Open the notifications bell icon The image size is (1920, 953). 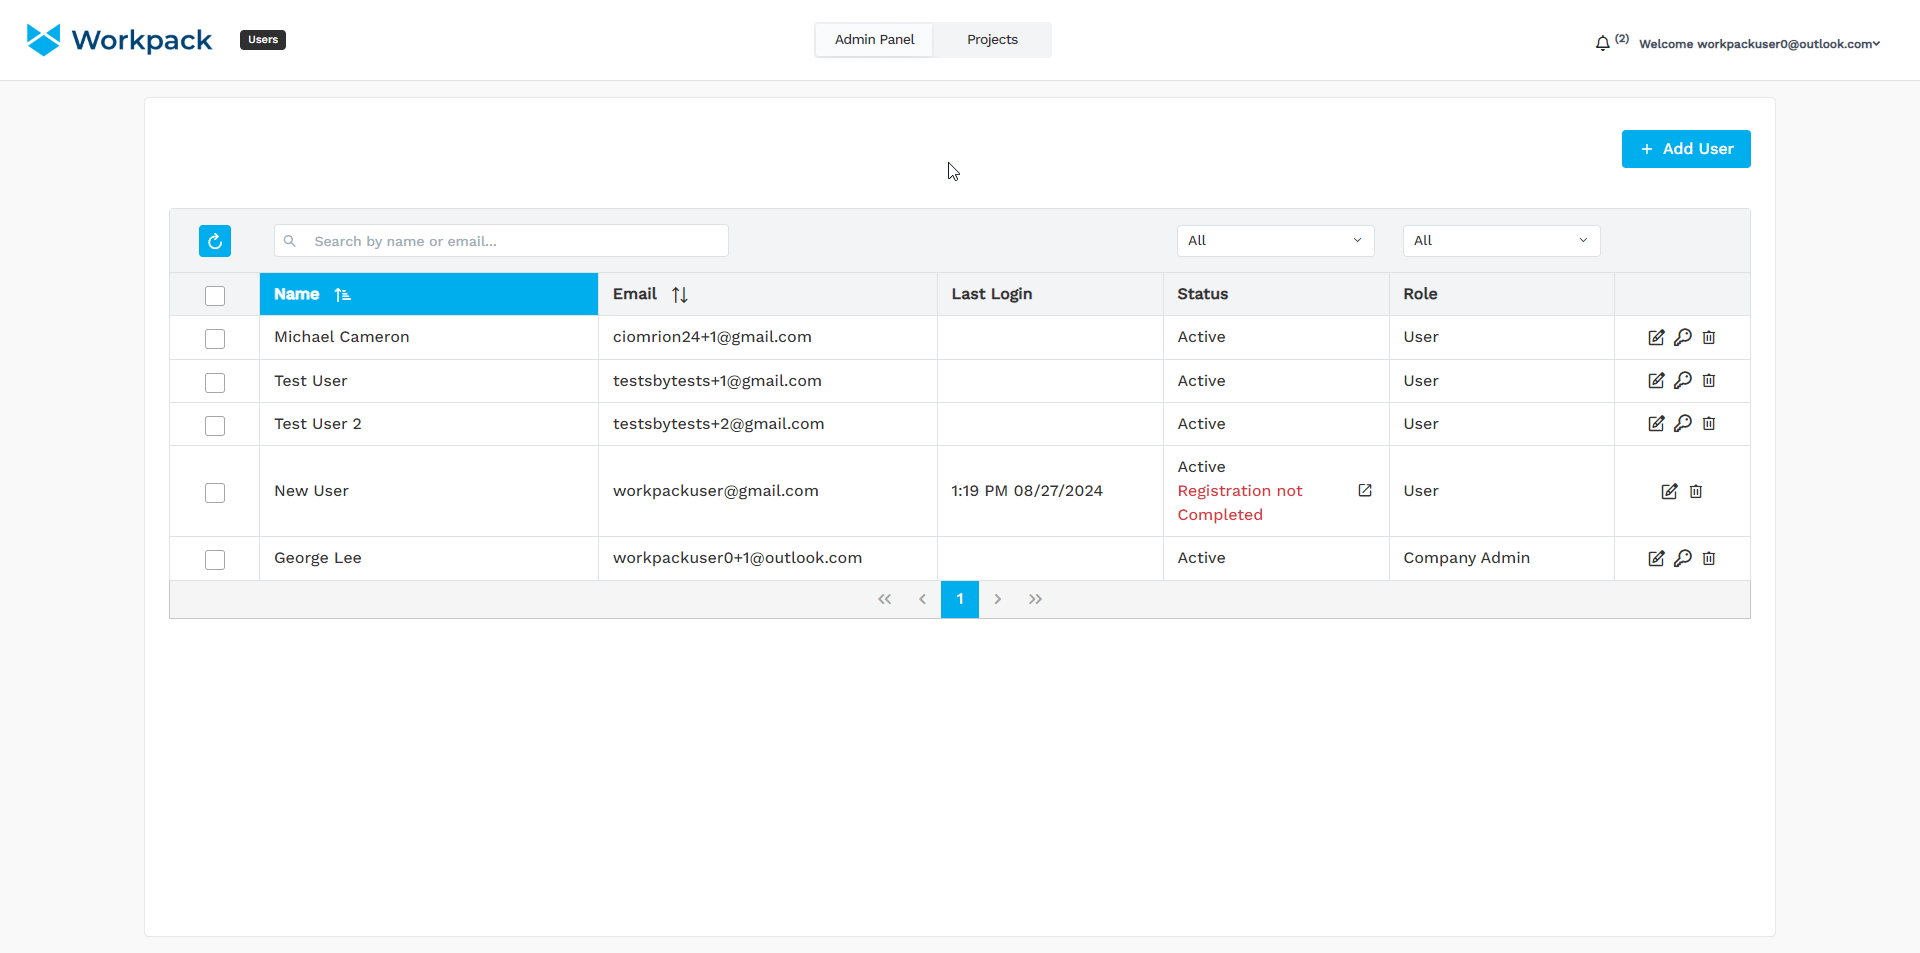click(x=1602, y=43)
